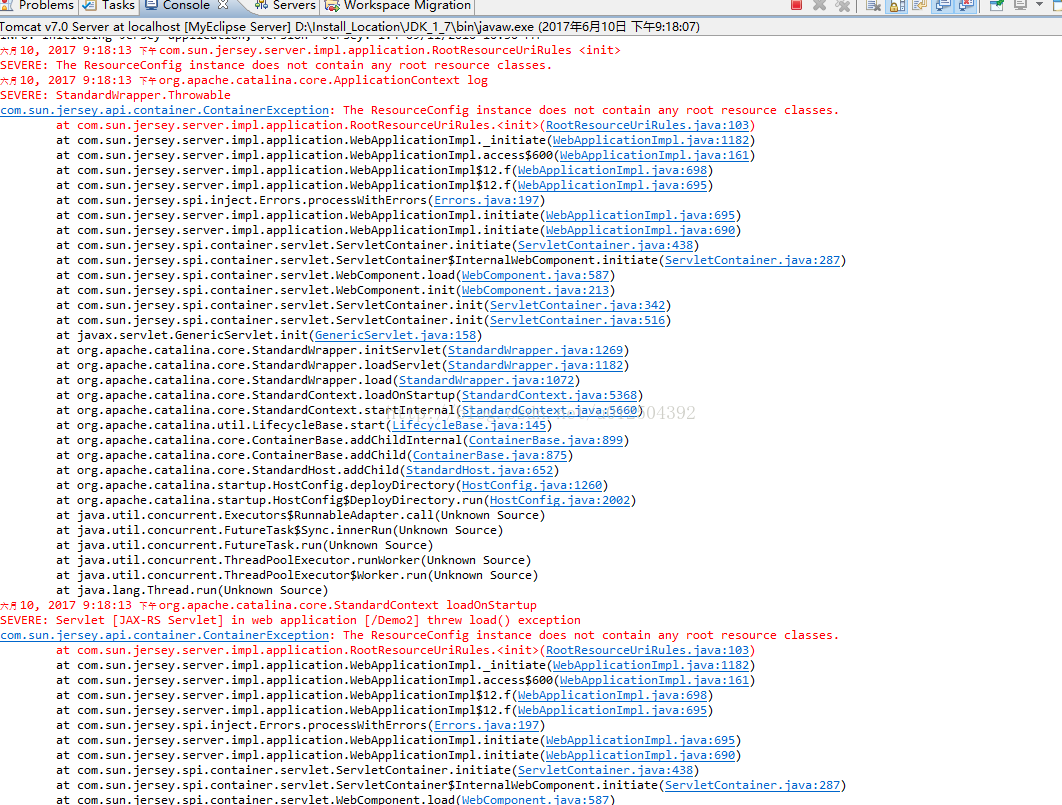Screen dimensions: 1062x805
Task: Toggle console Scroll Lock padlock icon
Action: point(897,6)
